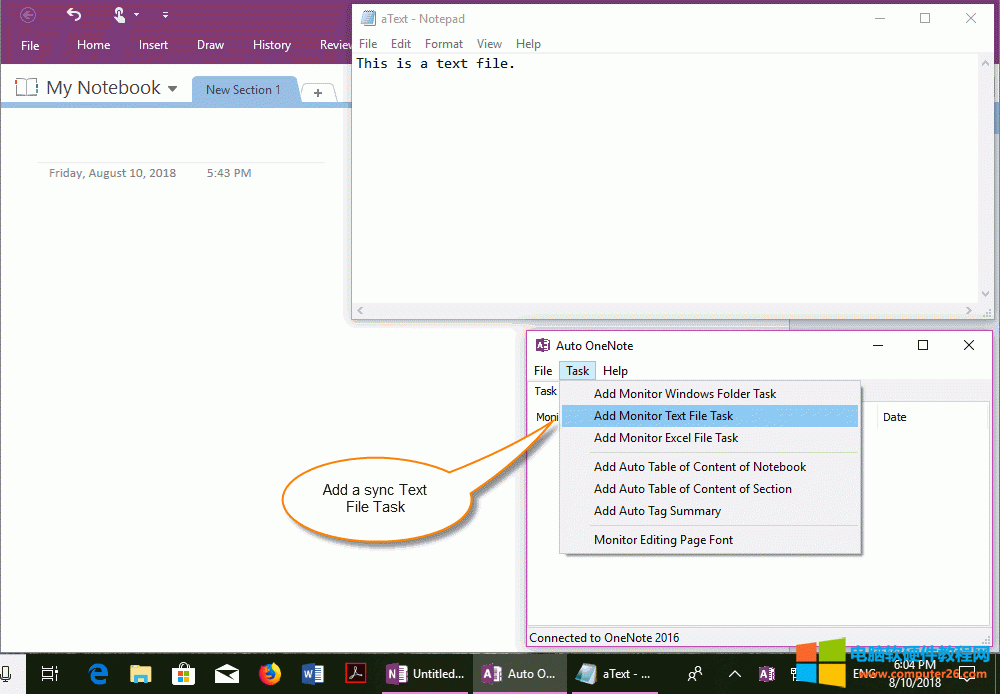The height and width of the screenshot is (694, 1000).
Task: Click the Back navigation arrow in OneNote
Action: click(x=27, y=14)
